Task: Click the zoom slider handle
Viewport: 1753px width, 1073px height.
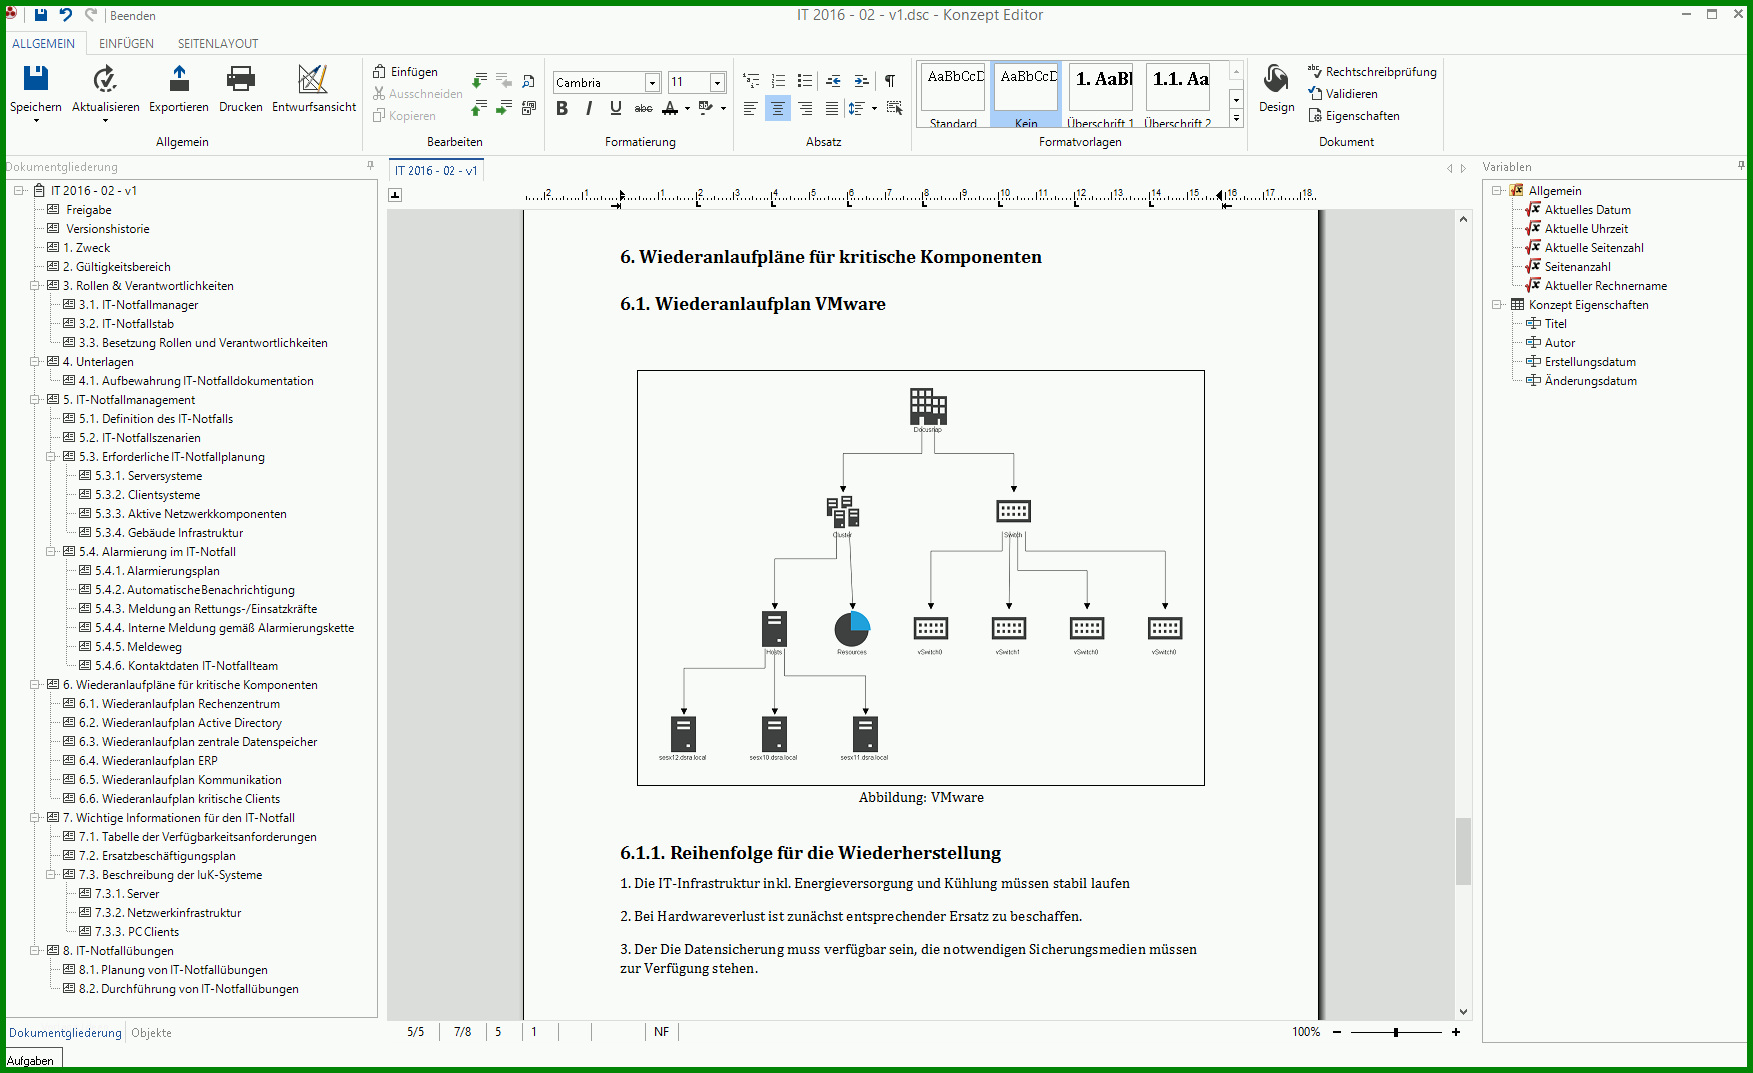Action: [1396, 1032]
